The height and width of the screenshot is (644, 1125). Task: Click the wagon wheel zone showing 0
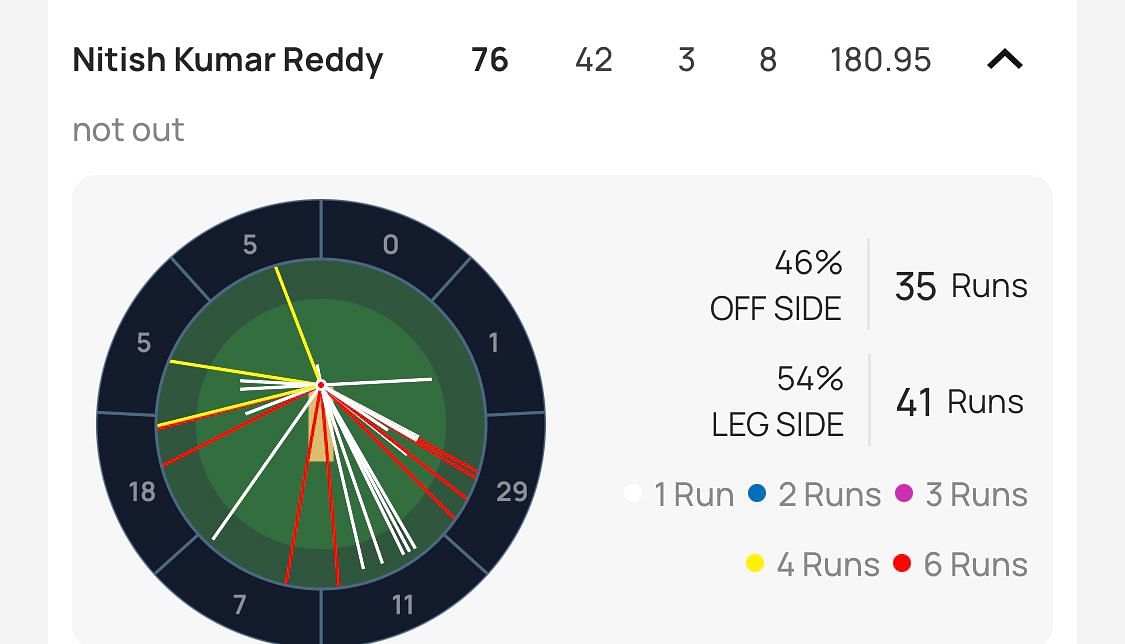click(x=391, y=244)
